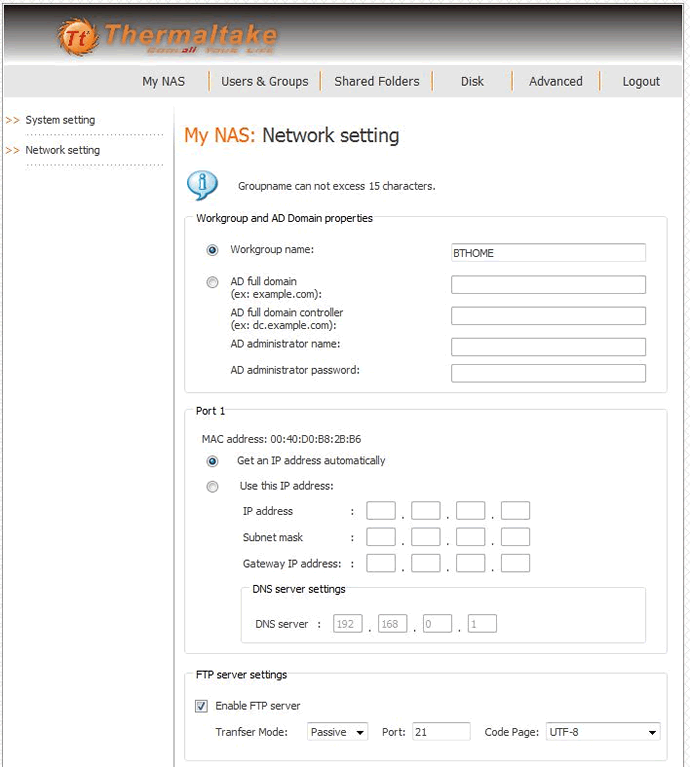
Task: Click the 'Port 1' group label
Action: (x=210, y=411)
